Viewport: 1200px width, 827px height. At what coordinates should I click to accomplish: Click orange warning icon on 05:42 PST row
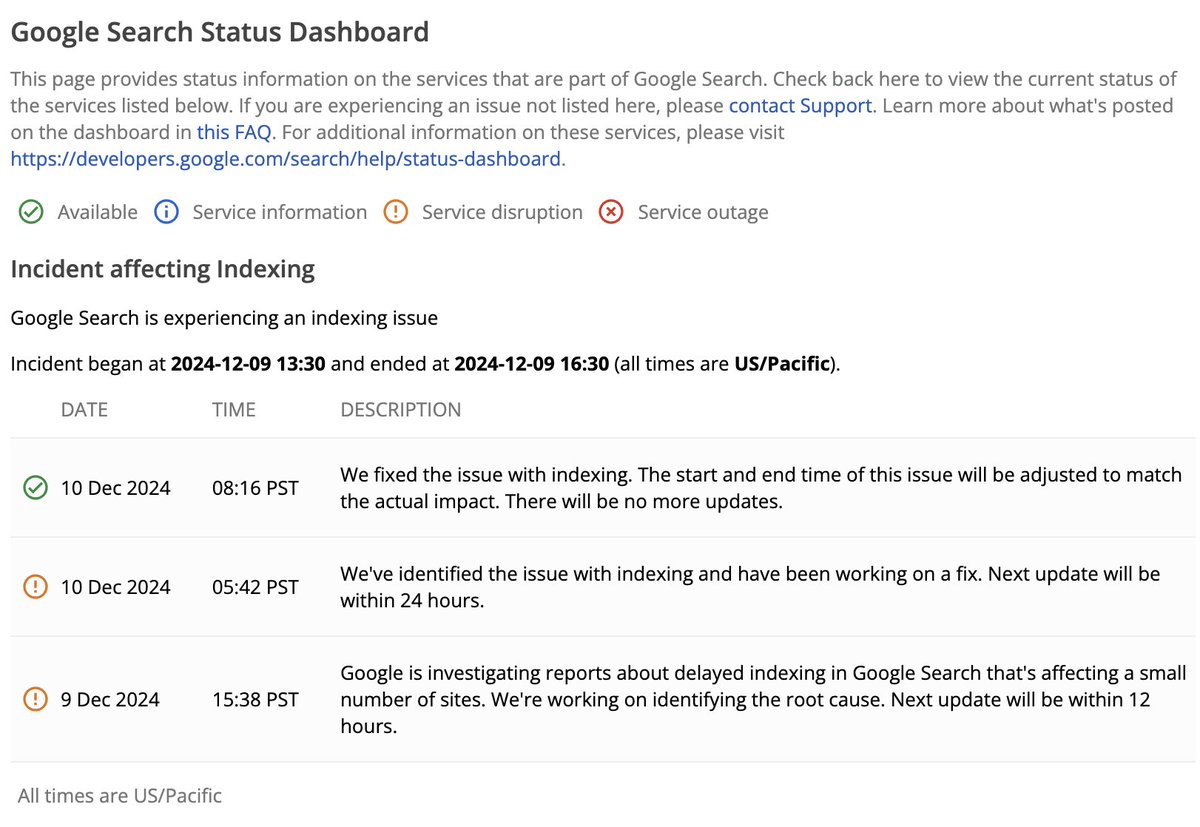(x=35, y=587)
